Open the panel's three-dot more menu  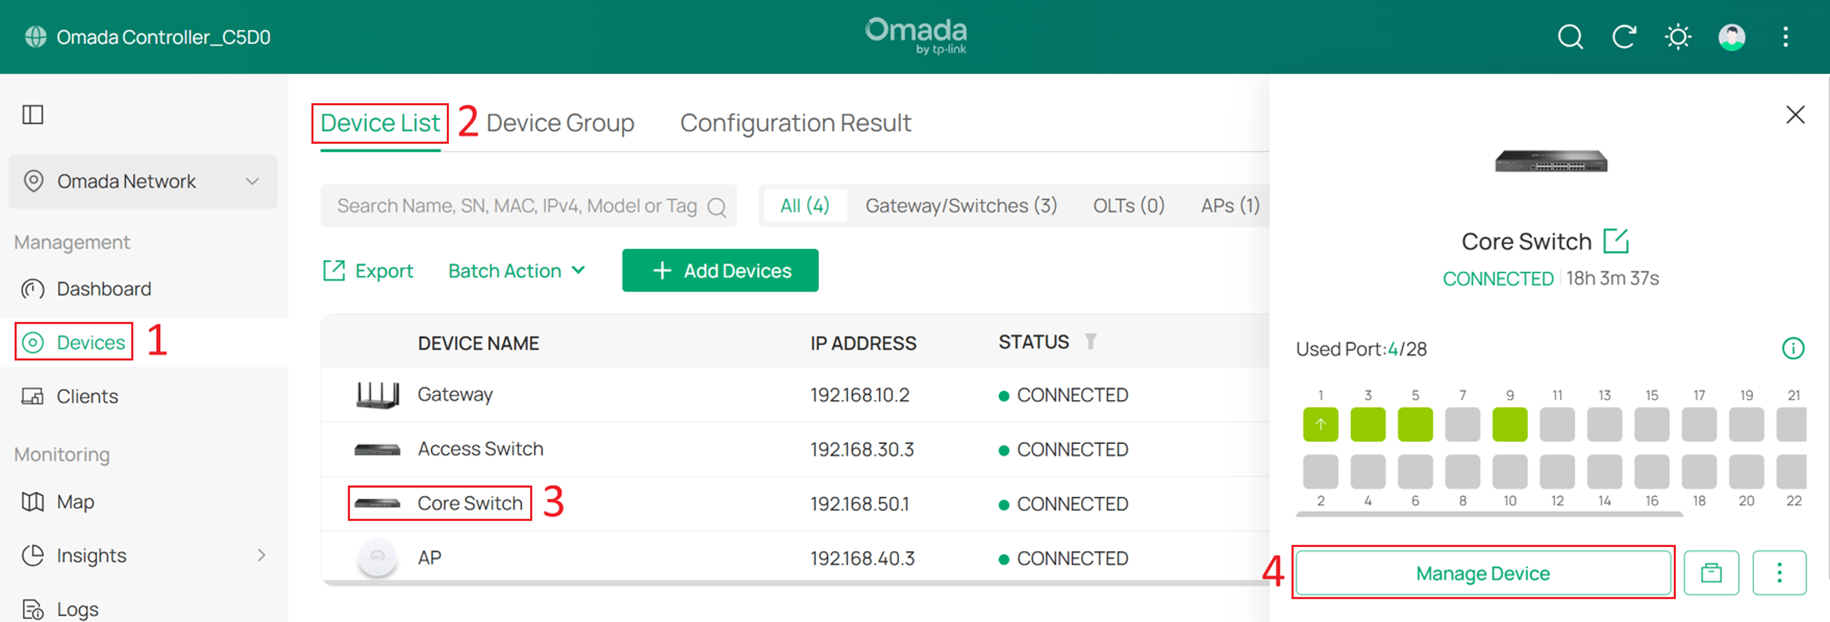coord(1779,573)
